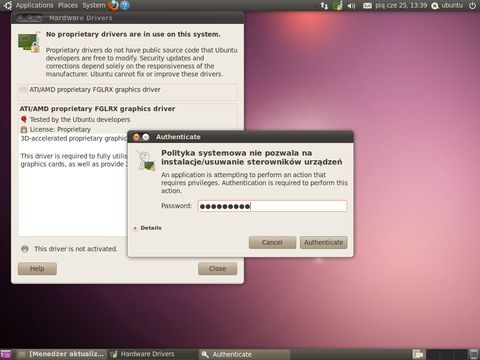
Task: Open the System menu
Action: pyautogui.click(x=94, y=5)
